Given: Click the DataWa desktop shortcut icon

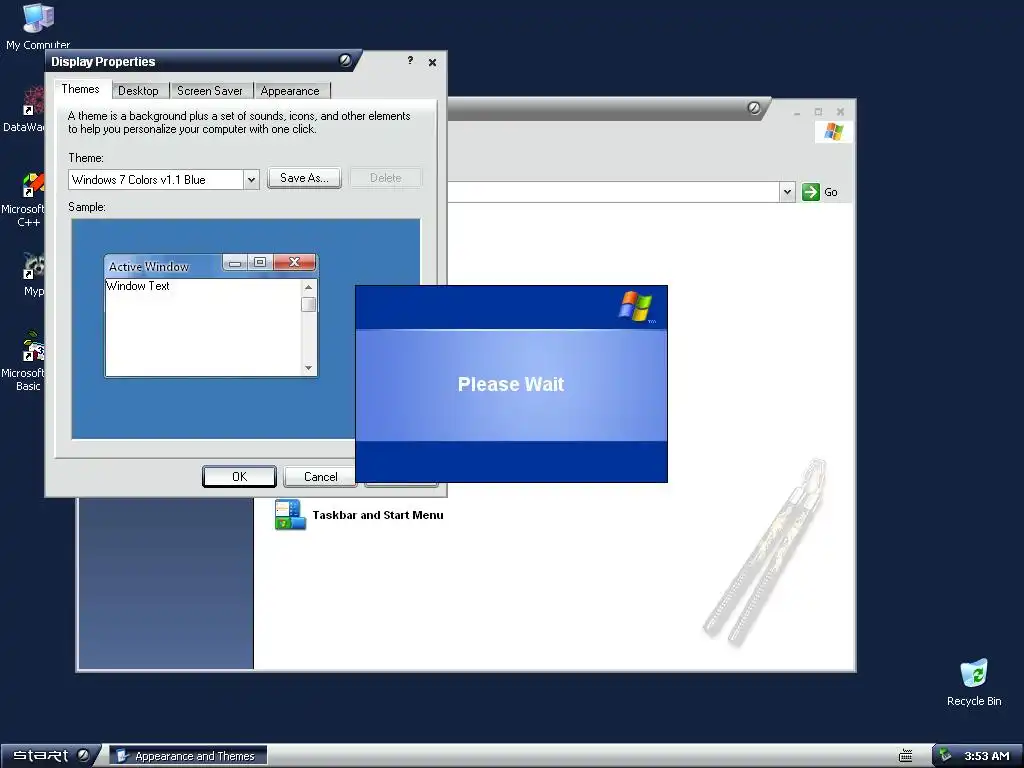Looking at the screenshot, I should [33, 102].
